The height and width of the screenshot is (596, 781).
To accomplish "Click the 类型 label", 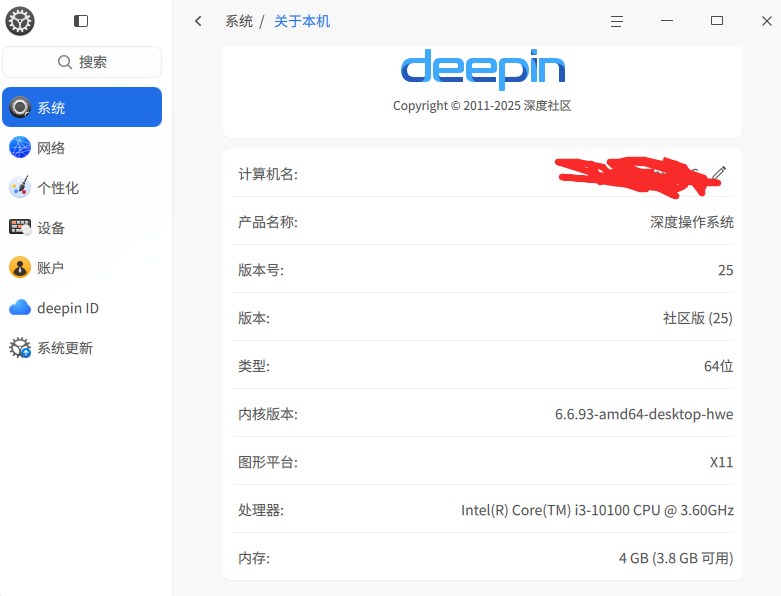I will pos(254,366).
